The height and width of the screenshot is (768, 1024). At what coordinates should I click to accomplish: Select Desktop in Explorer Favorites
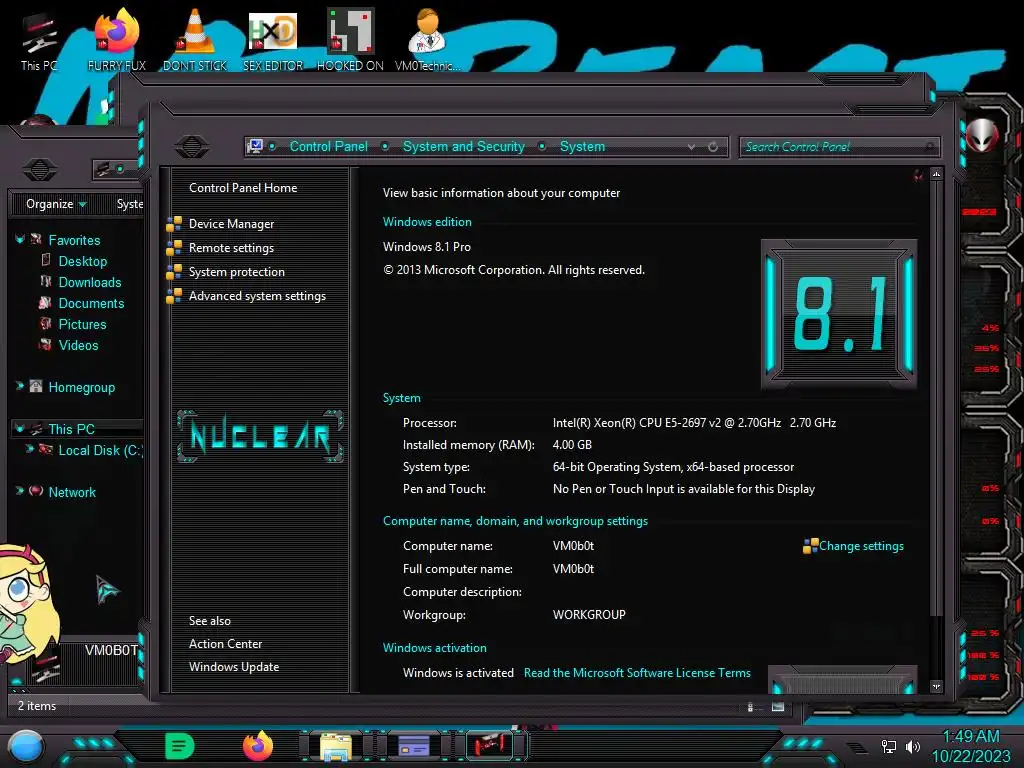(82, 261)
